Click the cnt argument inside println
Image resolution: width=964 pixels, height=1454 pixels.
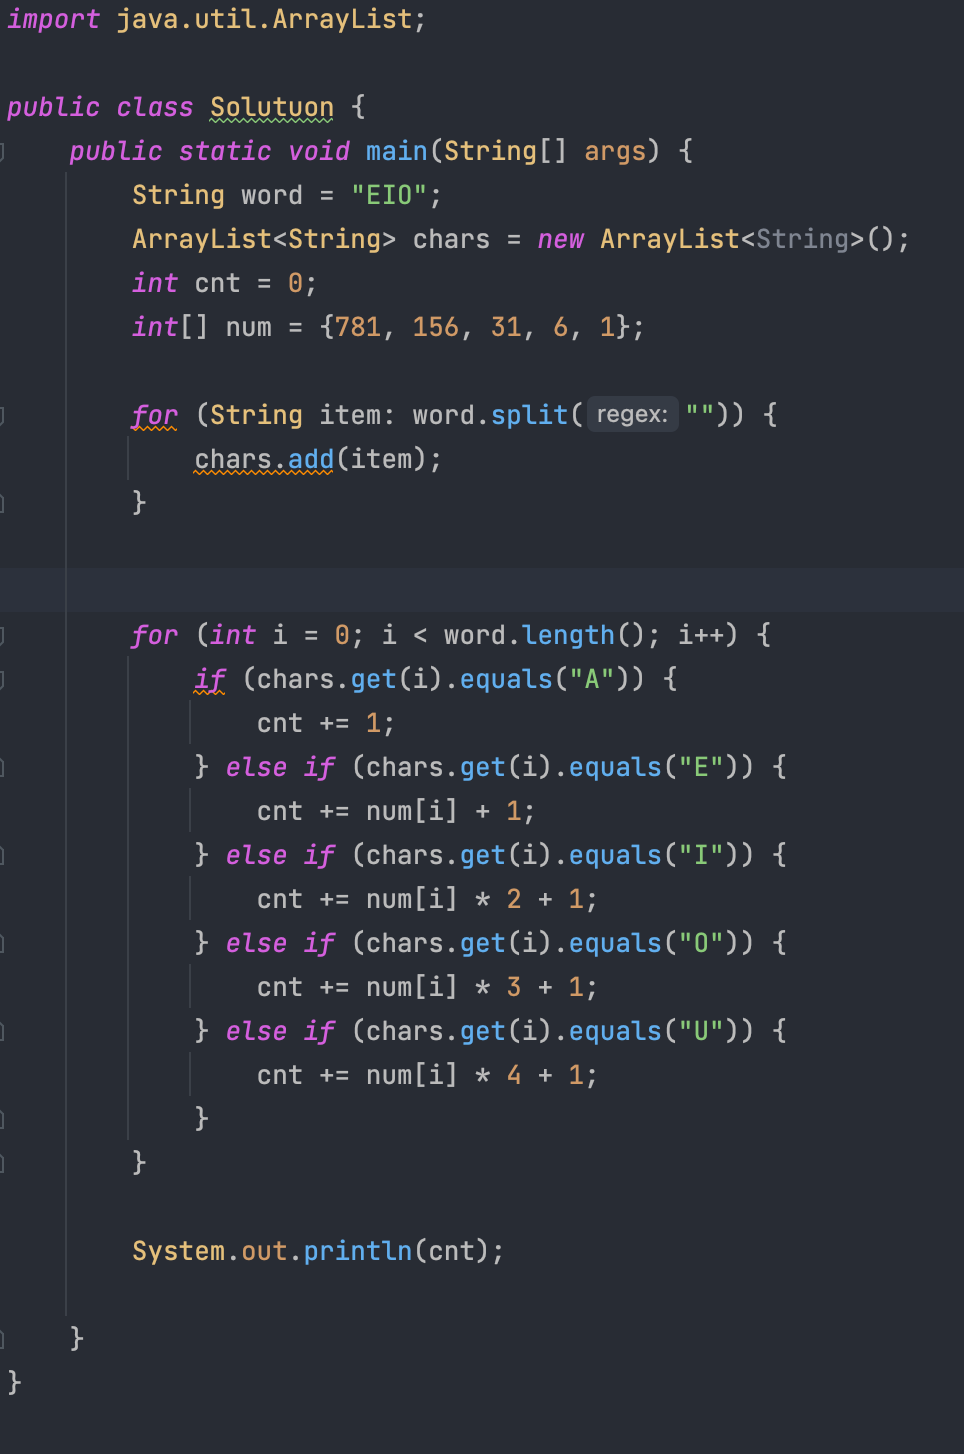coord(452,1251)
